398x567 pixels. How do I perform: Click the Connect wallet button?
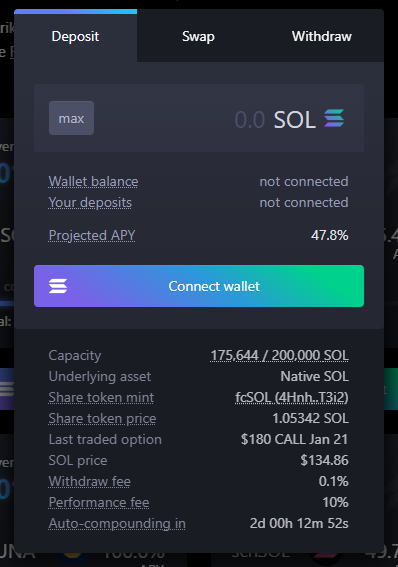pyautogui.click(x=199, y=286)
